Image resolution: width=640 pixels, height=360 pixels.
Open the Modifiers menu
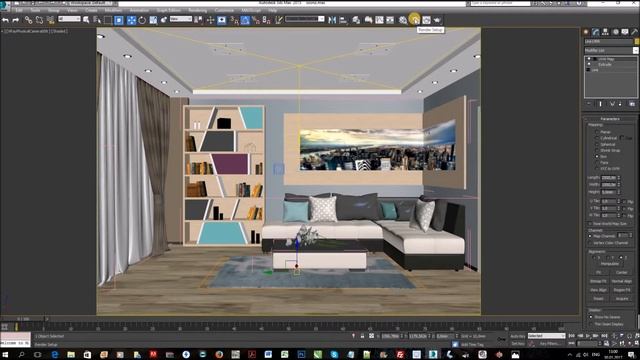pyautogui.click(x=113, y=10)
